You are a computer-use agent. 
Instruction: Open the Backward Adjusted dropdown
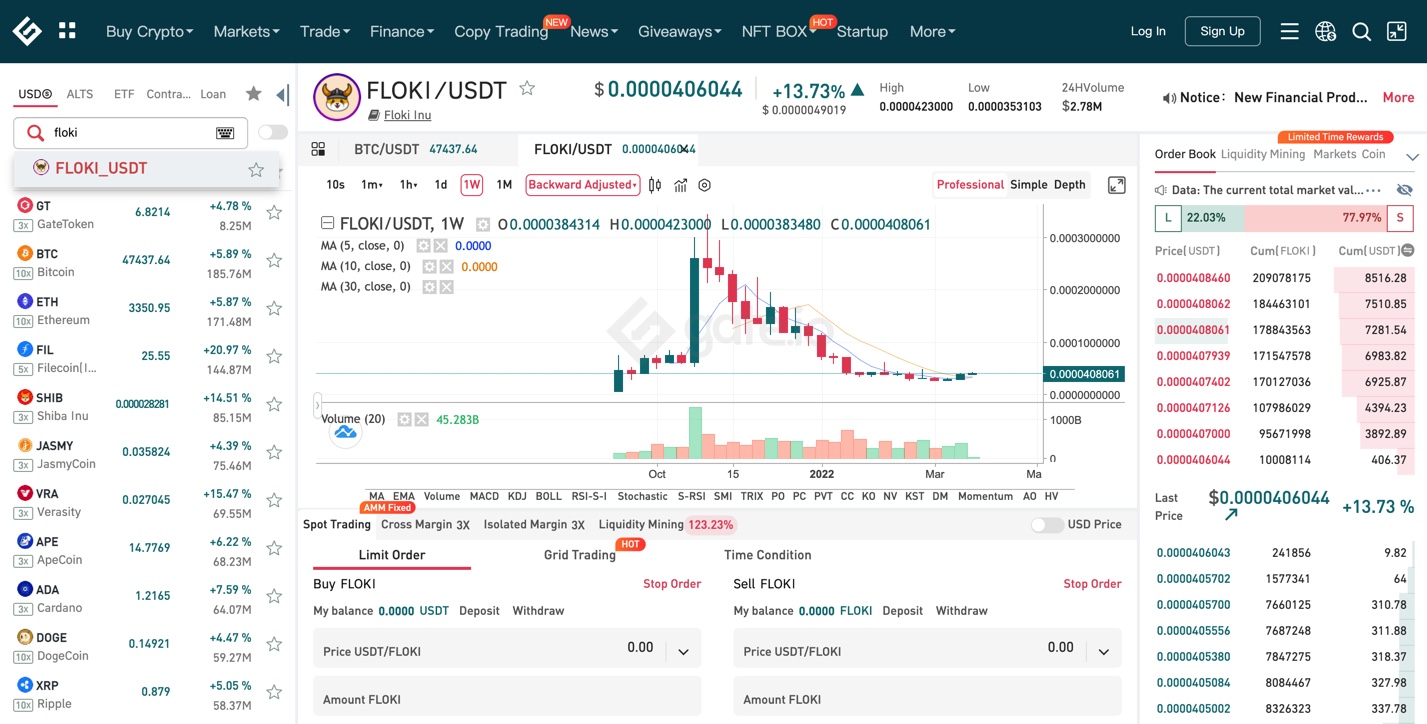pos(583,185)
